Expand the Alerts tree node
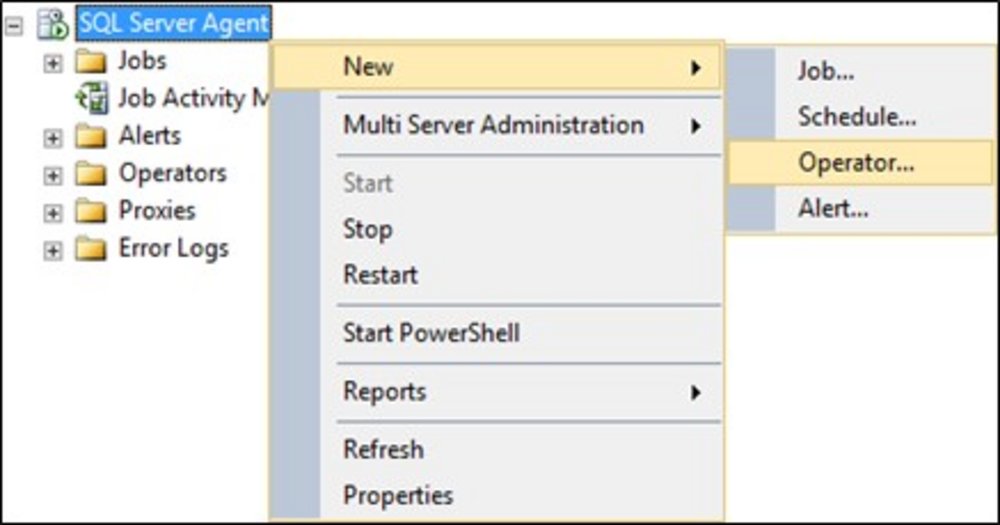 click(53, 137)
